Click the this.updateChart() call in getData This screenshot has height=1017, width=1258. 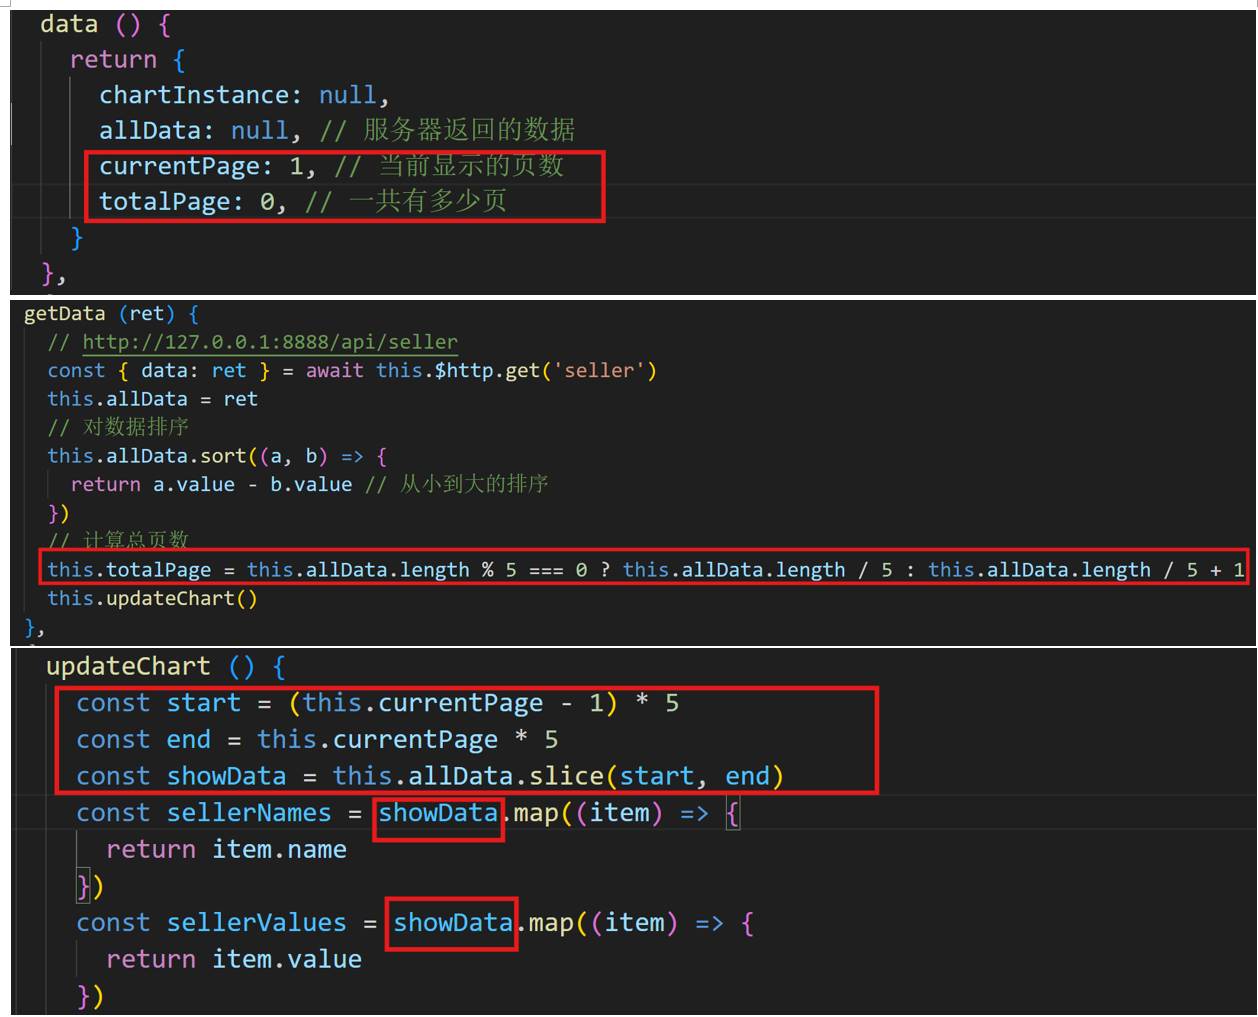pyautogui.click(x=152, y=598)
